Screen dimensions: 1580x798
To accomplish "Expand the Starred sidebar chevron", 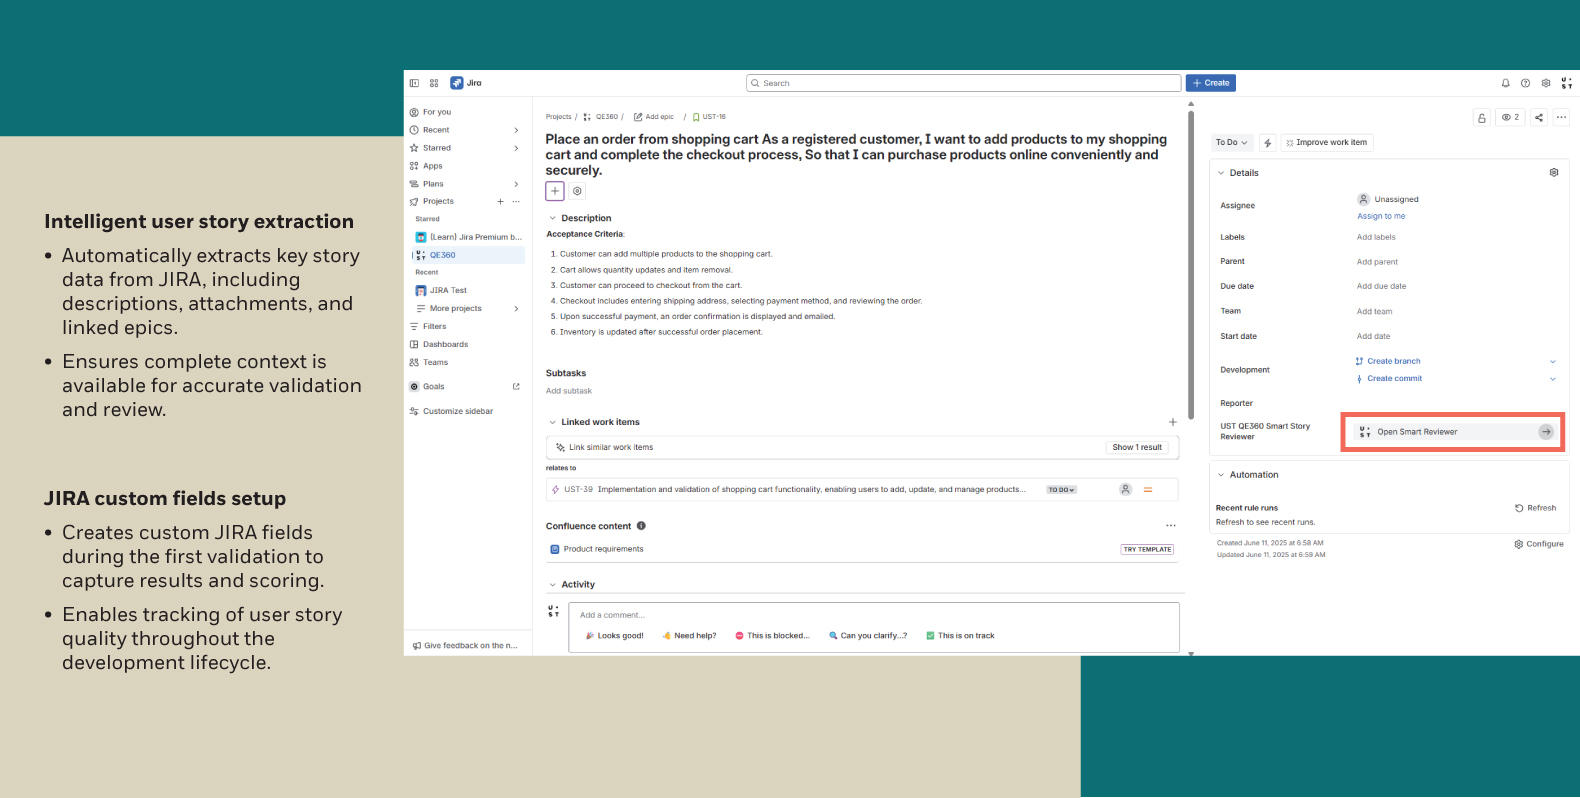I will click(516, 148).
